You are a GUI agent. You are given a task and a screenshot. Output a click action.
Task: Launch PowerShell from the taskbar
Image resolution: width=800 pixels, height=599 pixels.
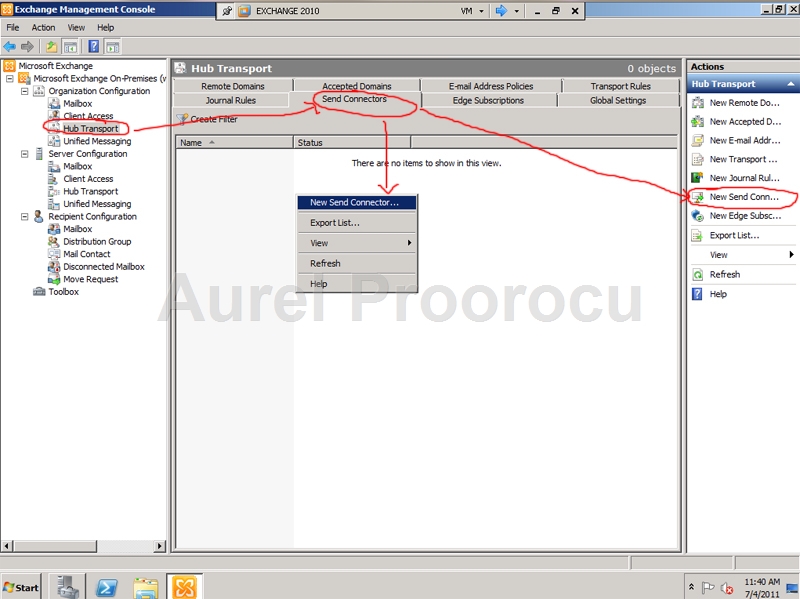(107, 587)
